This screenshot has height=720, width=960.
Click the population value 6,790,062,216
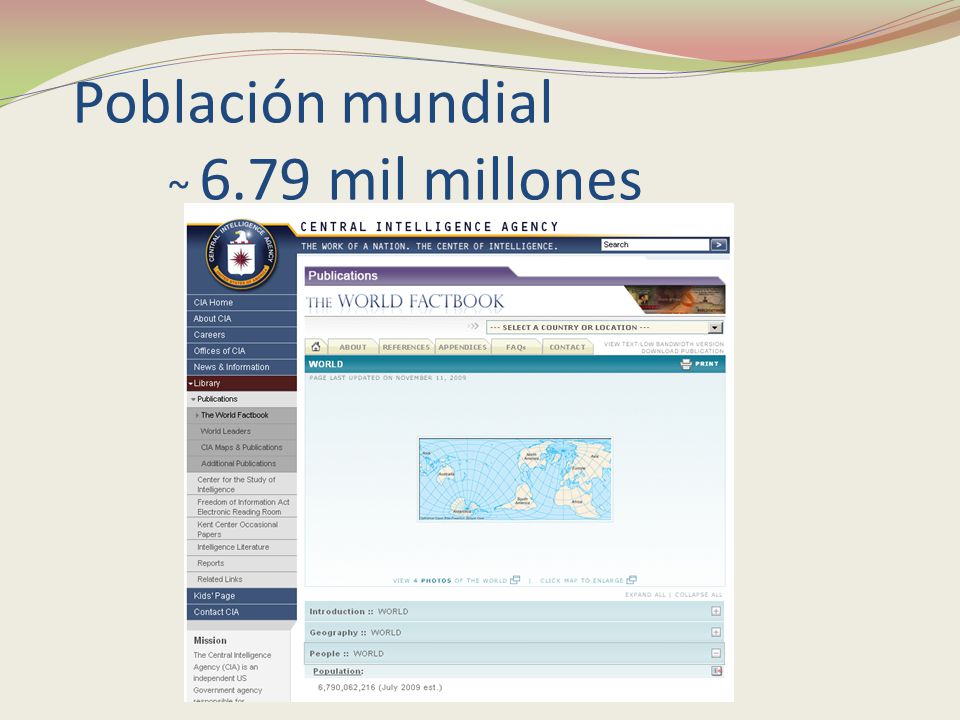click(346, 688)
